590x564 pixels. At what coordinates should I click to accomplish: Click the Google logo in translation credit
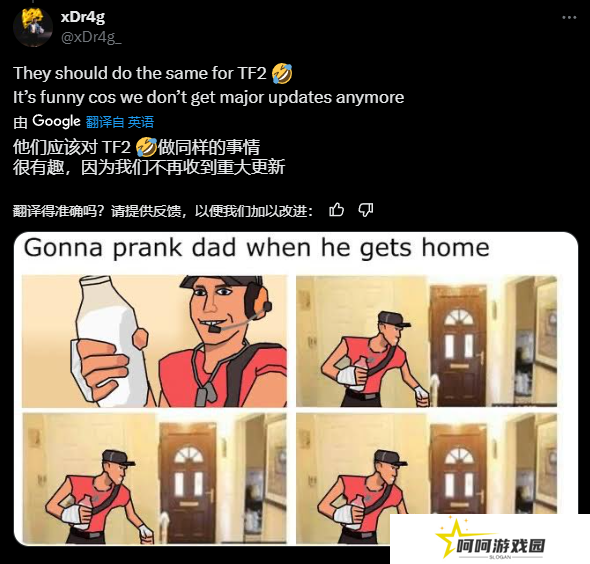pos(56,121)
